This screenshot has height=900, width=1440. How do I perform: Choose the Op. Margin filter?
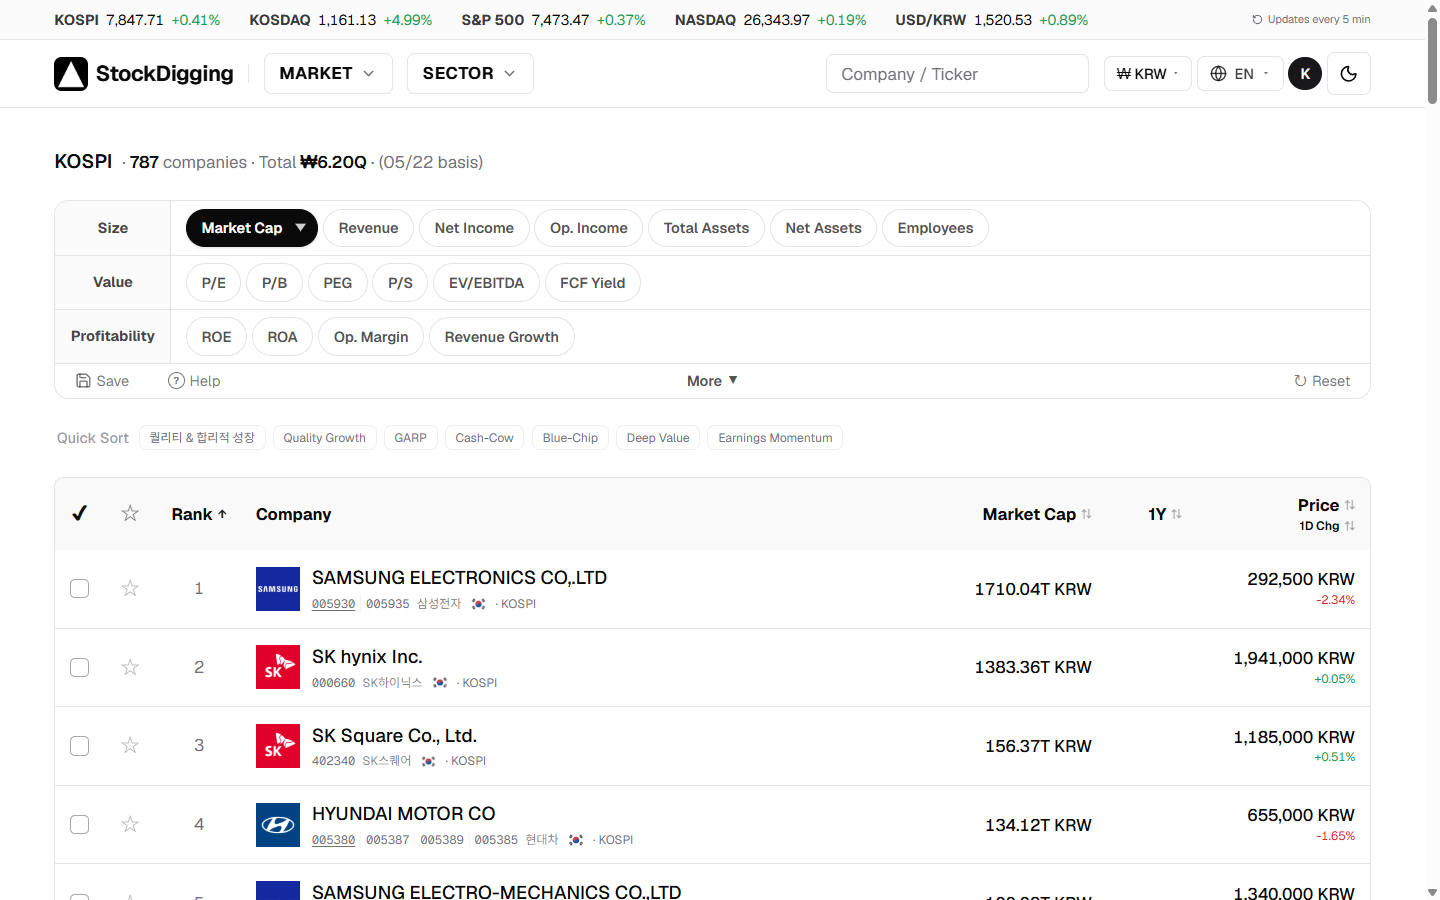[x=371, y=337]
